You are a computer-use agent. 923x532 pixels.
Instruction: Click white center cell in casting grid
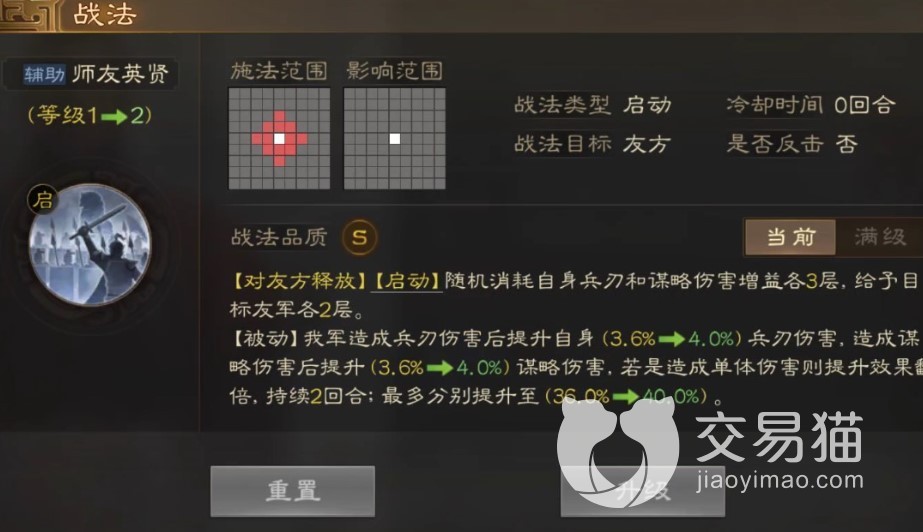pyautogui.click(x=279, y=139)
